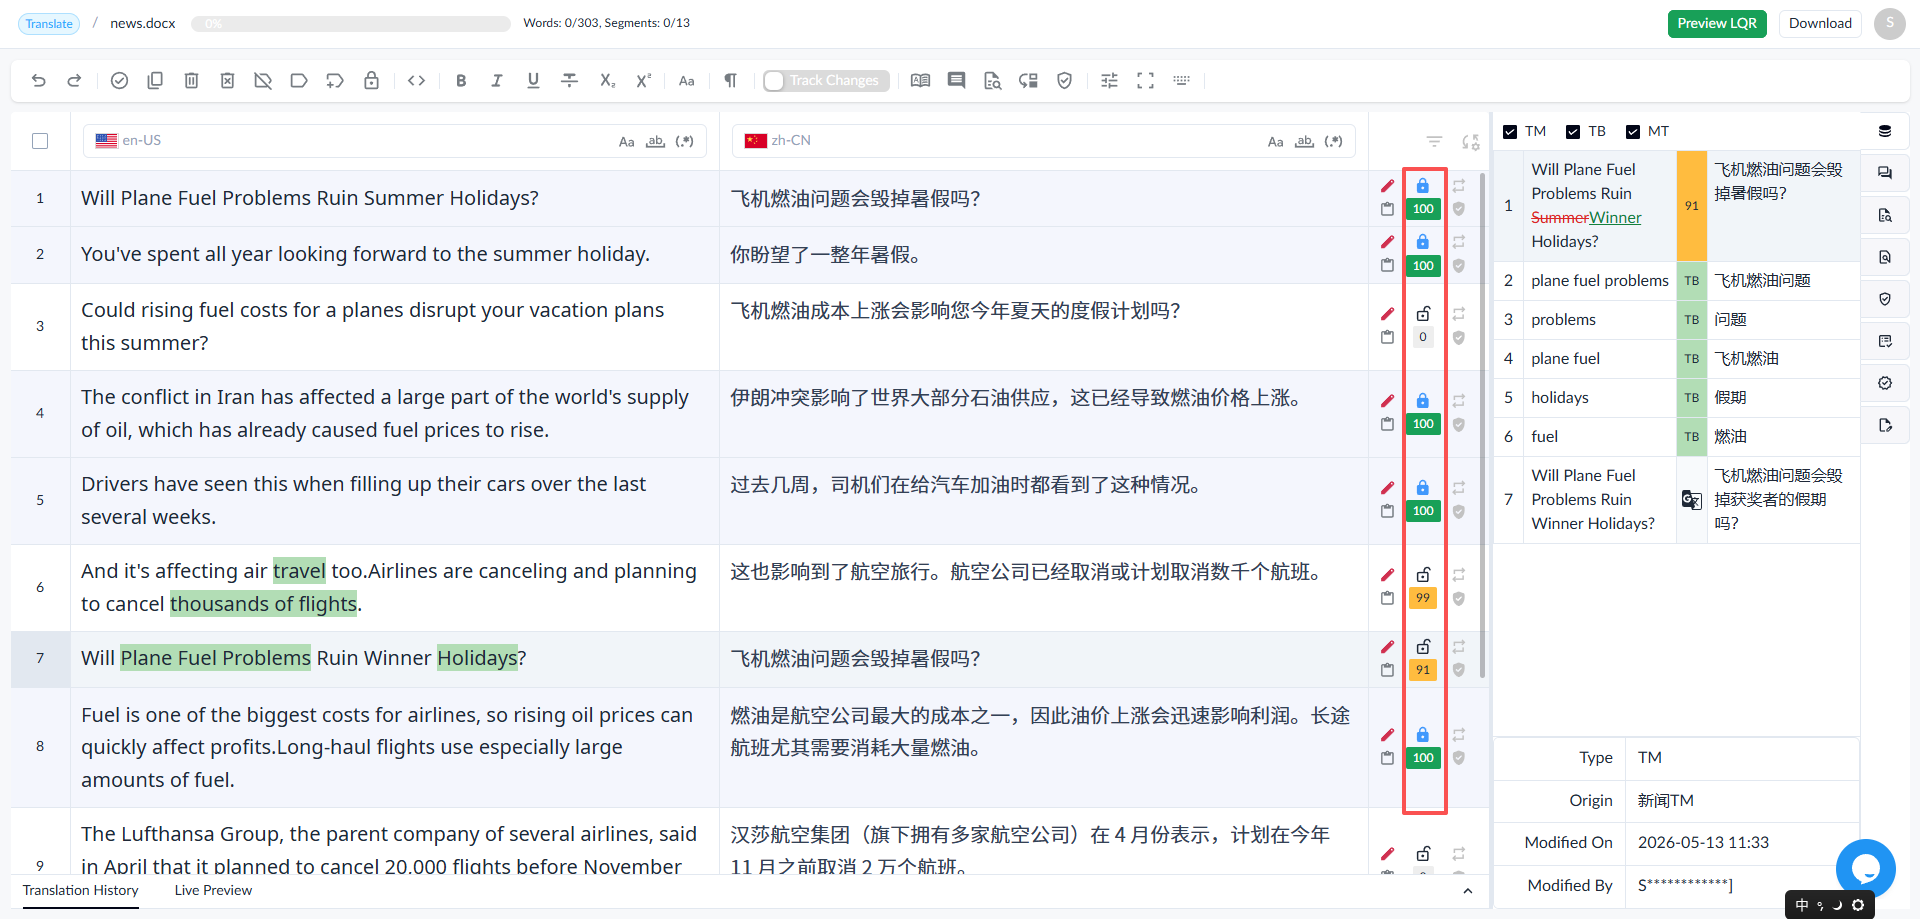The image size is (1920, 919).
Task: Apply underline formatting
Action: pyautogui.click(x=533, y=81)
